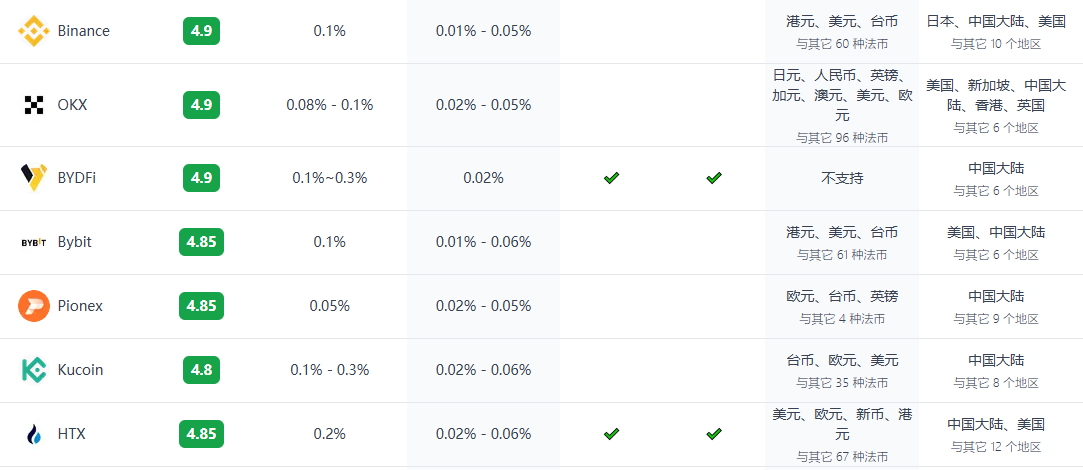Click the 4.85 rating badge for Bybit

(x=202, y=242)
